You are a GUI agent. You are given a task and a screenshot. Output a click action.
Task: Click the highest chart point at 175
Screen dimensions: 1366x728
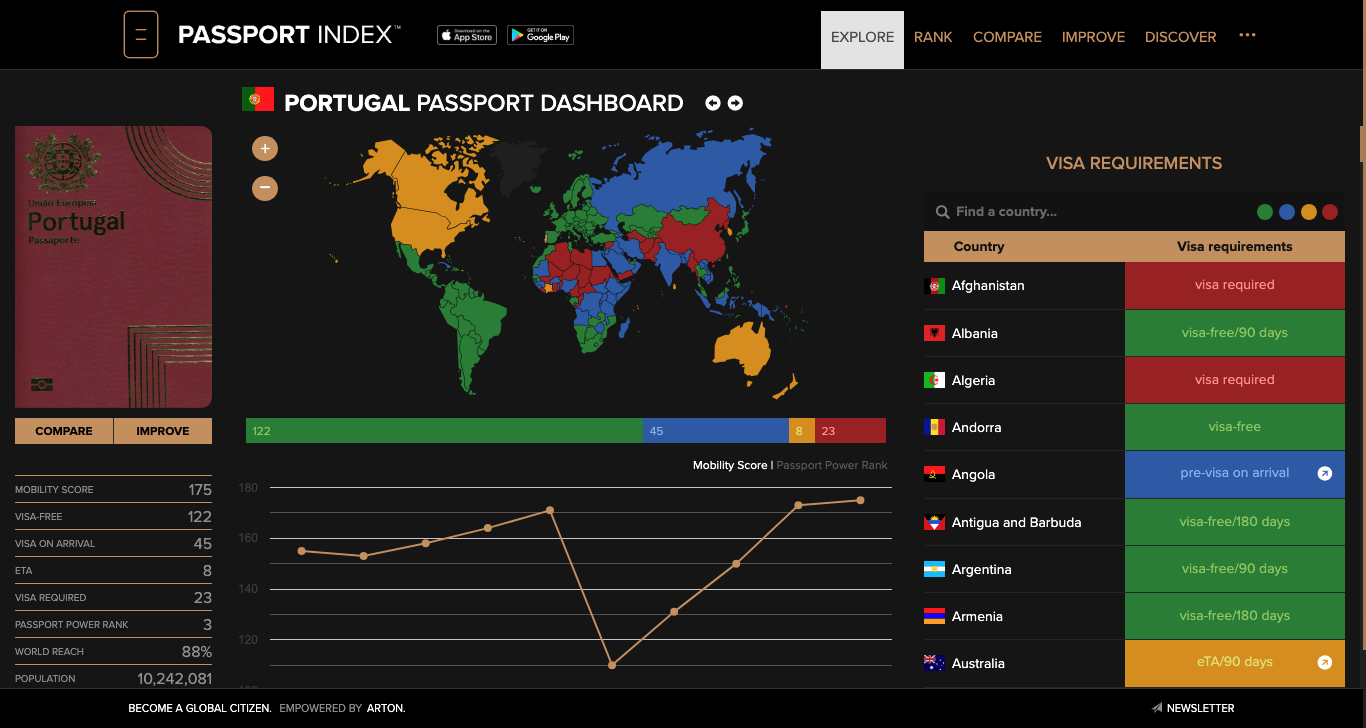(x=860, y=500)
